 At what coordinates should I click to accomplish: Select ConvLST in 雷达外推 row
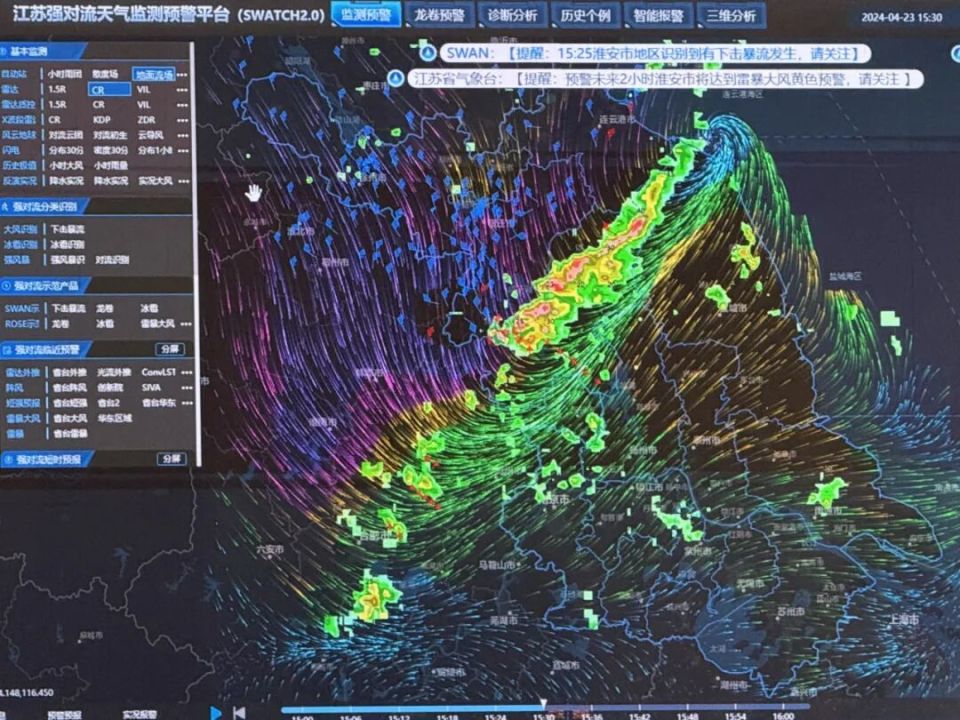tap(159, 372)
